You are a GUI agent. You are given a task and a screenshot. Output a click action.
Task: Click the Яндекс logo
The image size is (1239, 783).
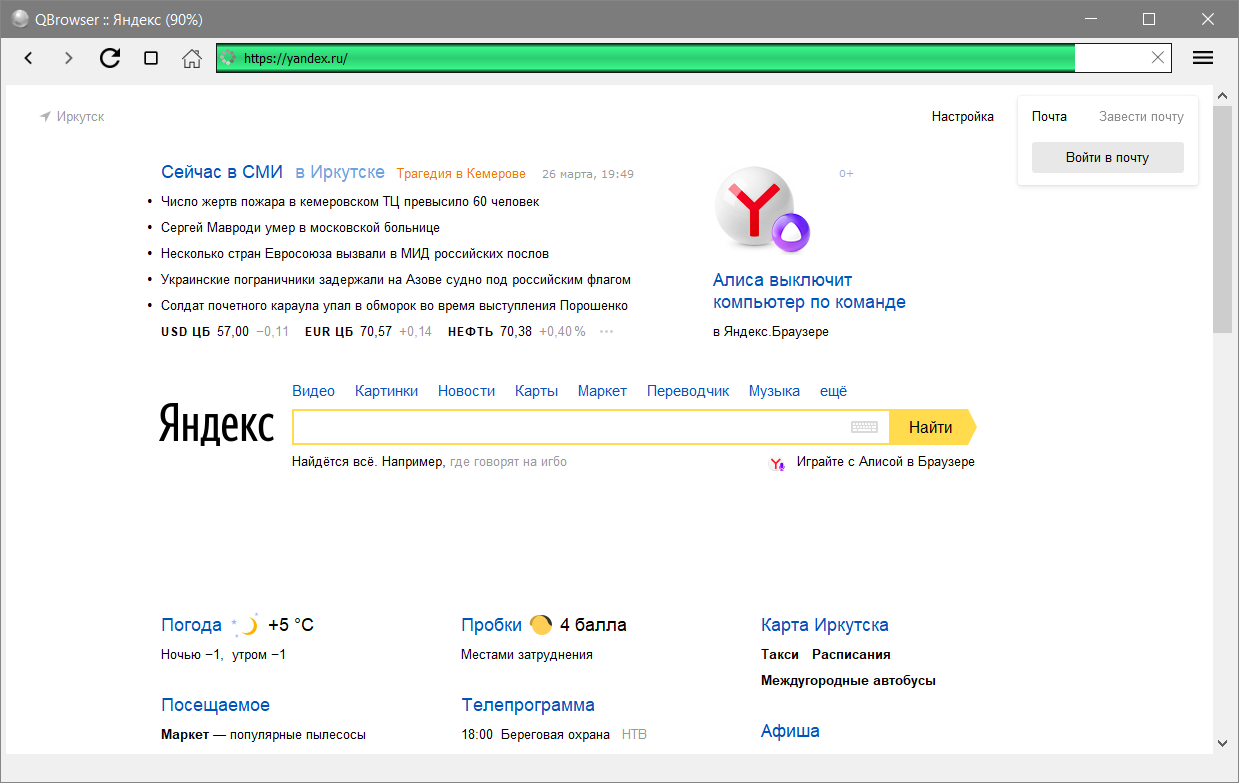(x=216, y=425)
